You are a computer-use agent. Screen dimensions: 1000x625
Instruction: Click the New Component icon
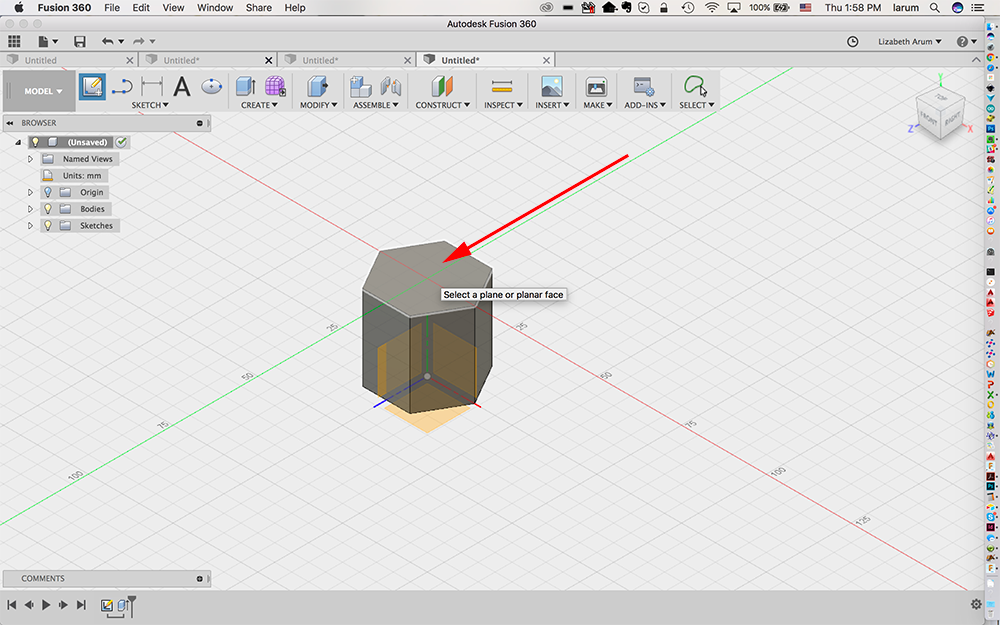tap(361, 87)
